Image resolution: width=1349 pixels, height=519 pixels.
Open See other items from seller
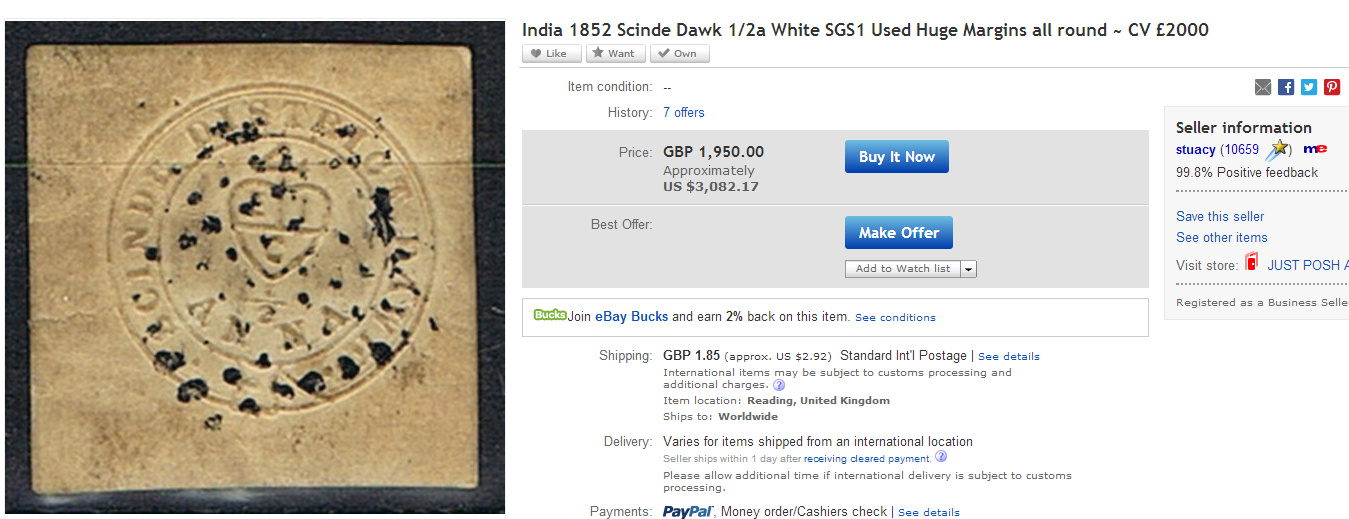tap(1222, 237)
